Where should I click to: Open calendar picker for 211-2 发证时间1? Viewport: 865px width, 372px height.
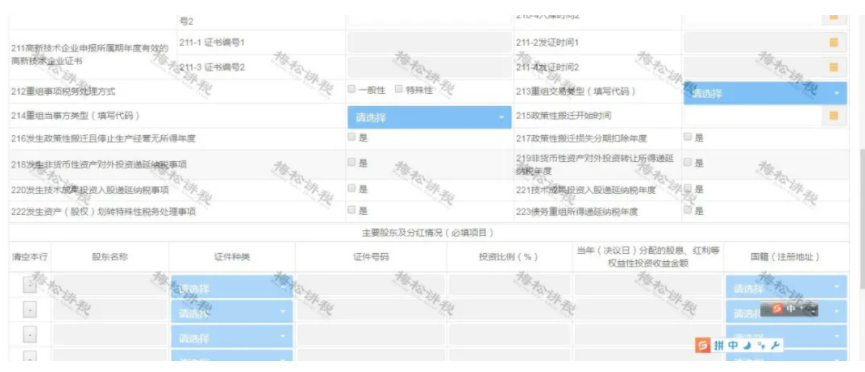point(834,42)
